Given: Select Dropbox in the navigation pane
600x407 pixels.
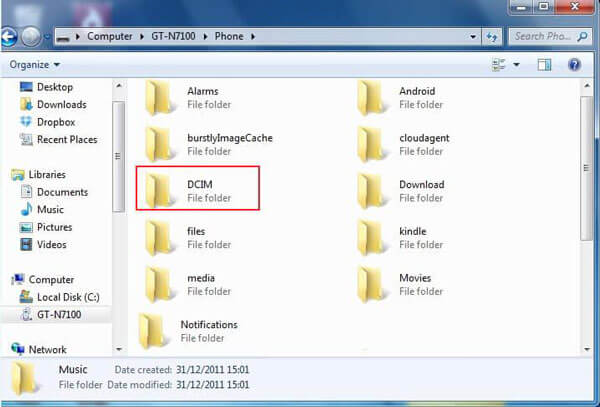Looking at the screenshot, I should [47, 122].
